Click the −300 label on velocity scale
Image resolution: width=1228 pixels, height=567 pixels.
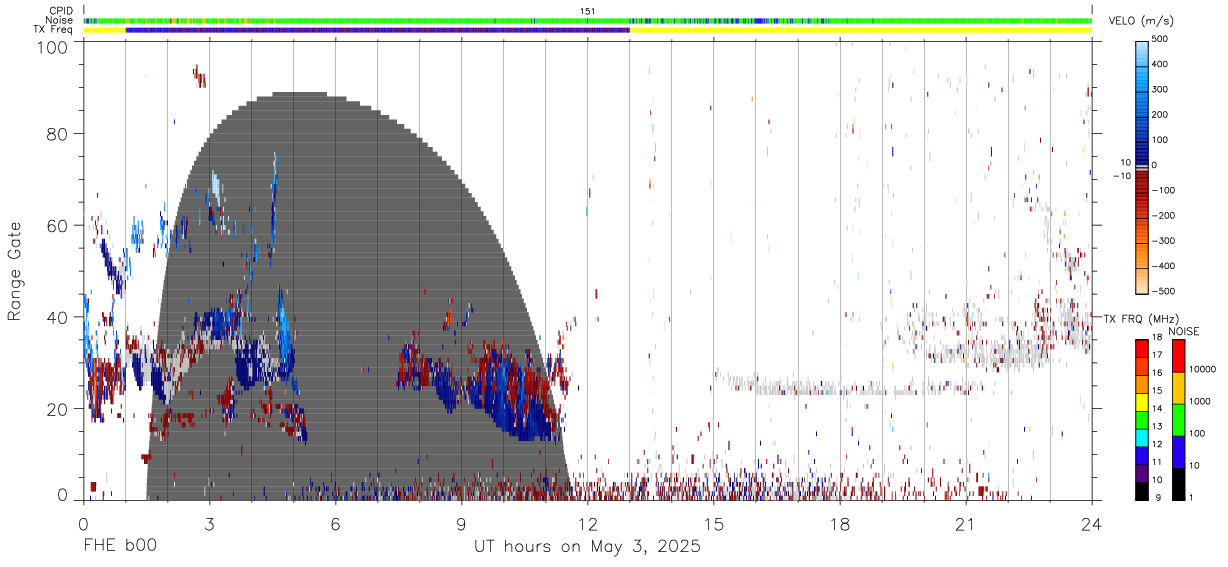(x=1165, y=241)
